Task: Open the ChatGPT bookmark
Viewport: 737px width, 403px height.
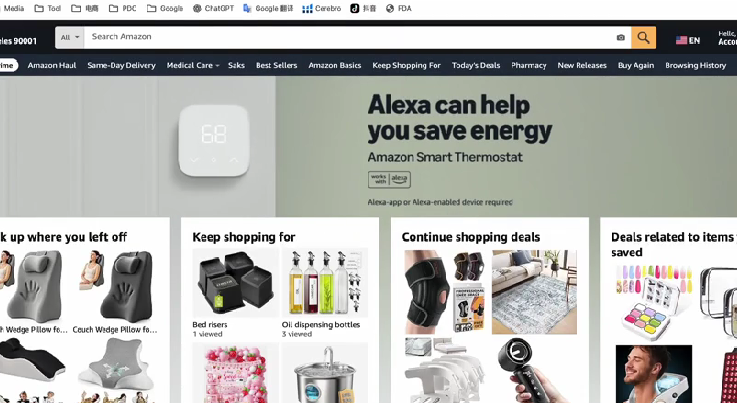Action: [213, 8]
